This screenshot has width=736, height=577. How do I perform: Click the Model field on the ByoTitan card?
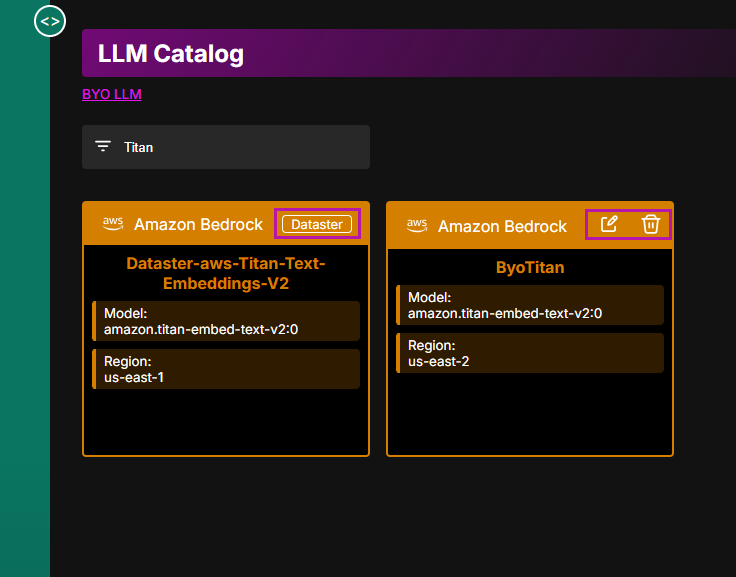click(x=530, y=305)
